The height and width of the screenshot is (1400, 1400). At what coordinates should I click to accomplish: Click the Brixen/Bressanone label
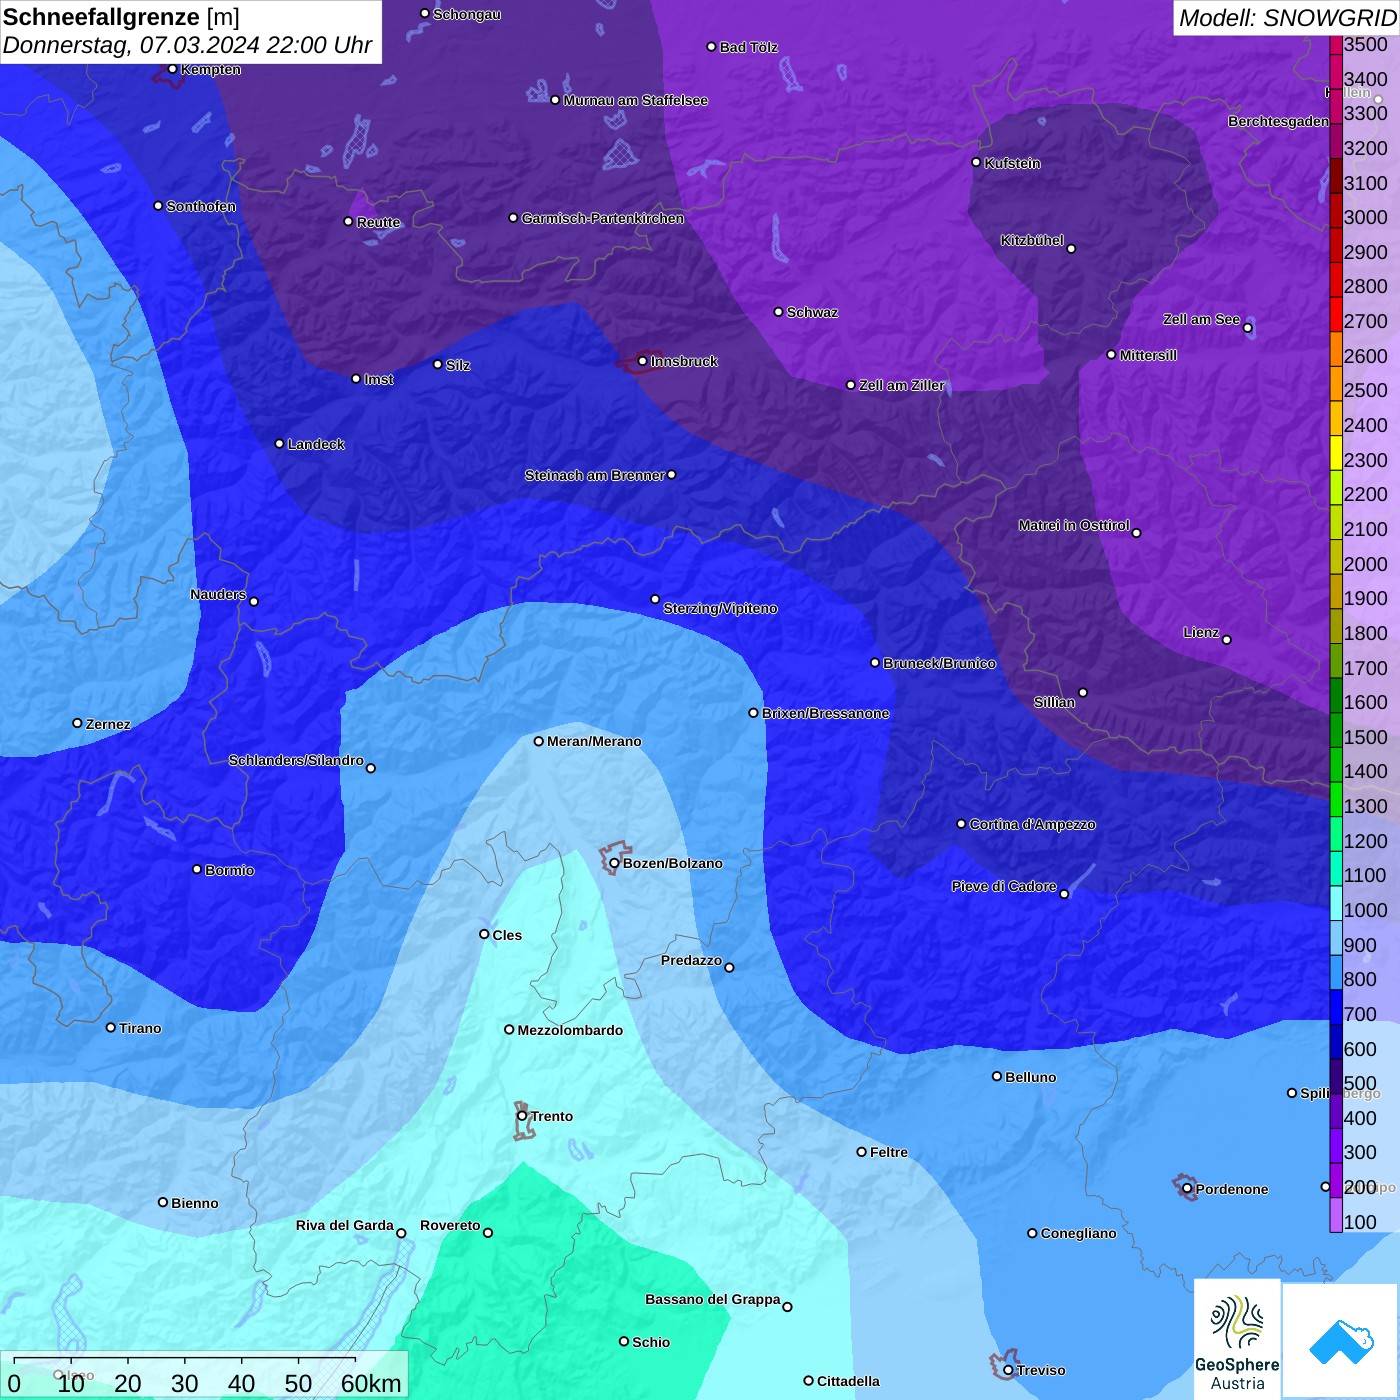(x=825, y=713)
